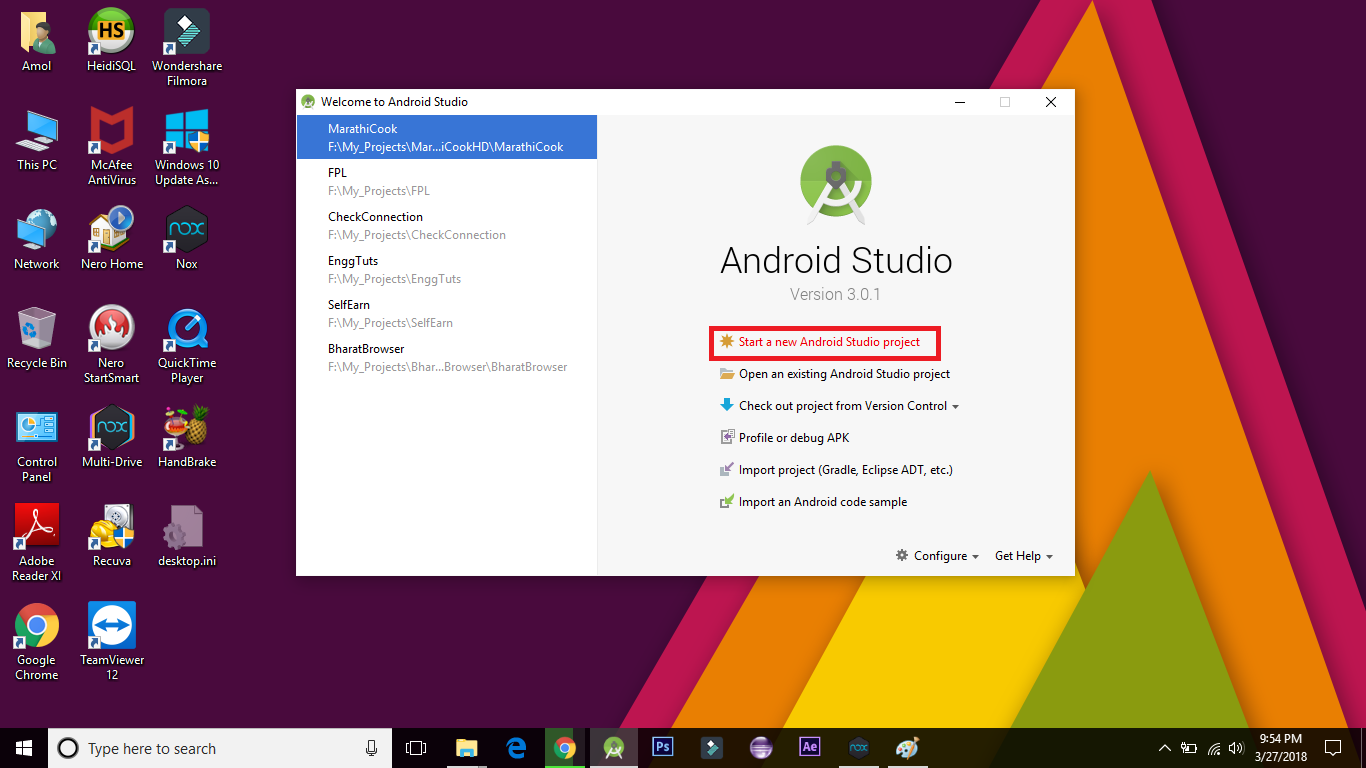Select the Recuva desktop shortcut
The width and height of the screenshot is (1366, 768).
[112, 536]
